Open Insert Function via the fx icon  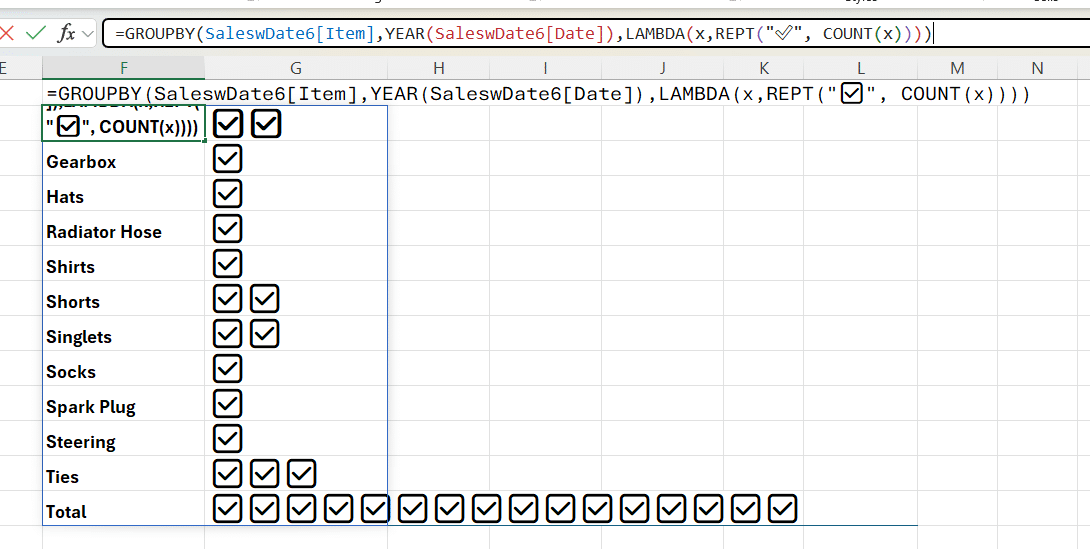[x=66, y=33]
